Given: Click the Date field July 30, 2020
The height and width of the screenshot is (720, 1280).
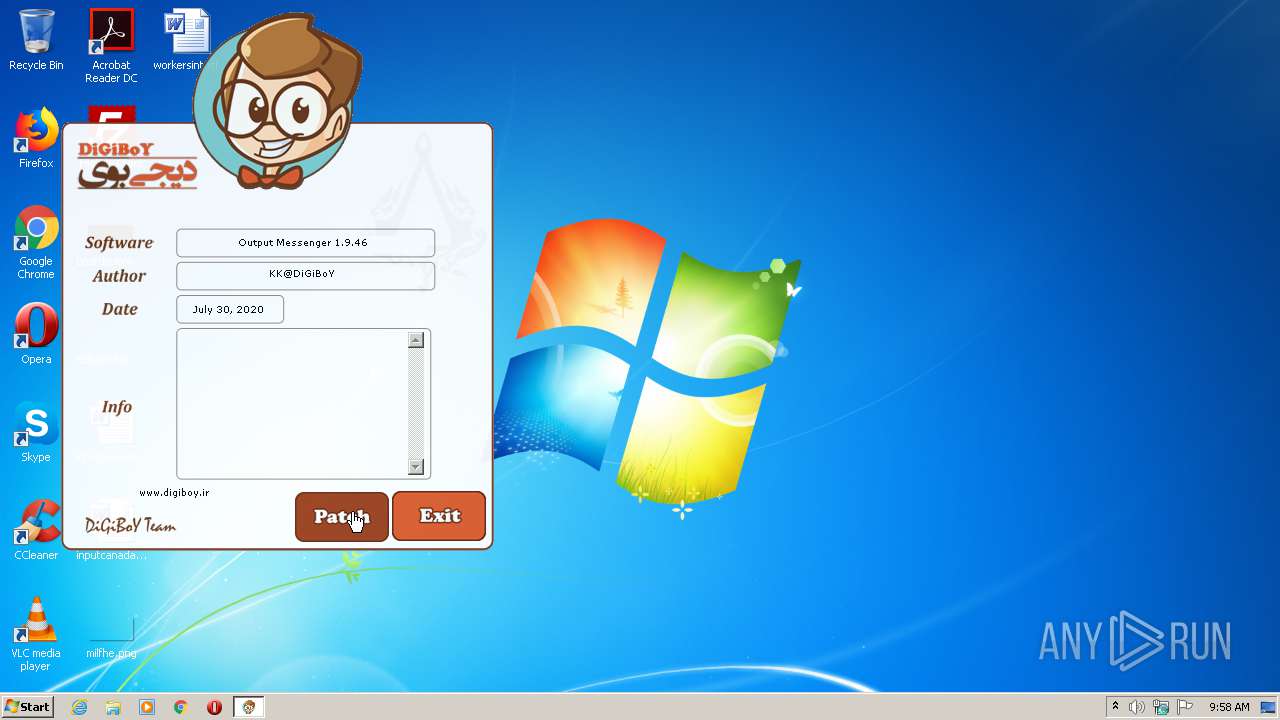Looking at the screenshot, I should coord(230,309).
